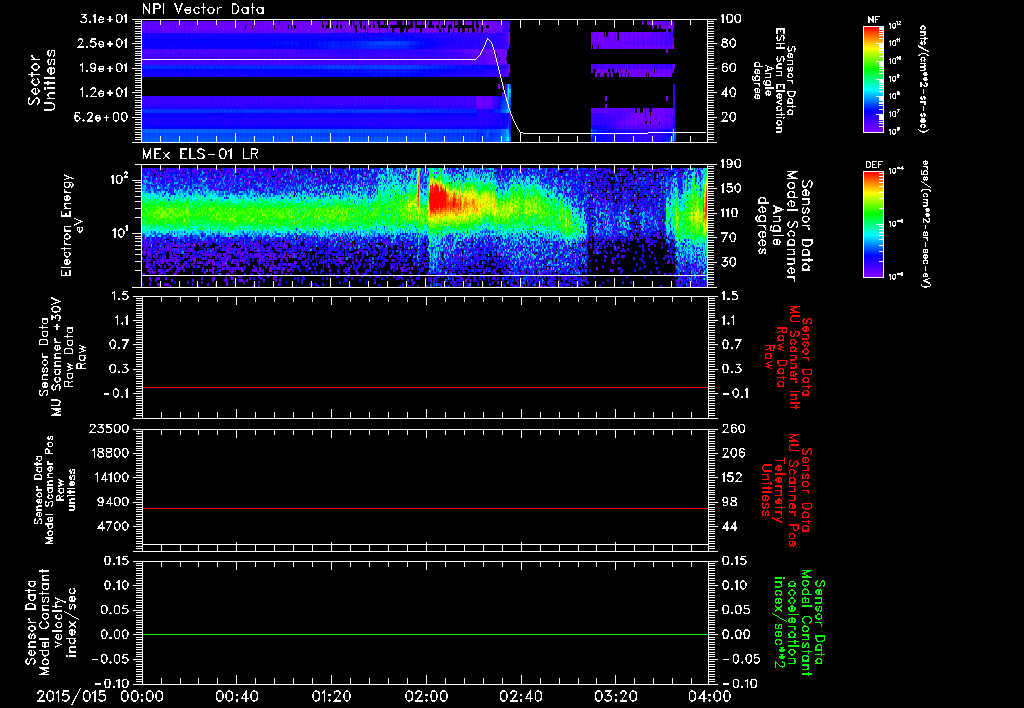Click the "18800" scanner position tick value

pos(108,453)
